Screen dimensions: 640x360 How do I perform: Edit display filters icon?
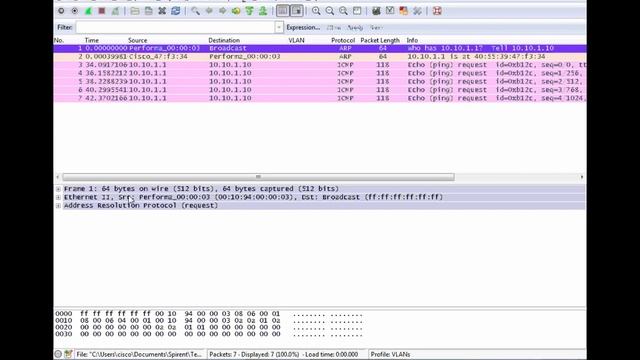tap(390, 11)
